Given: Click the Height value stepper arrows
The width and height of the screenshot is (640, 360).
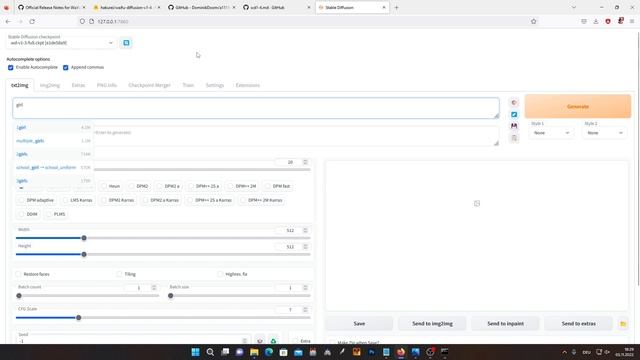Looking at the screenshot, I should 305,247.
